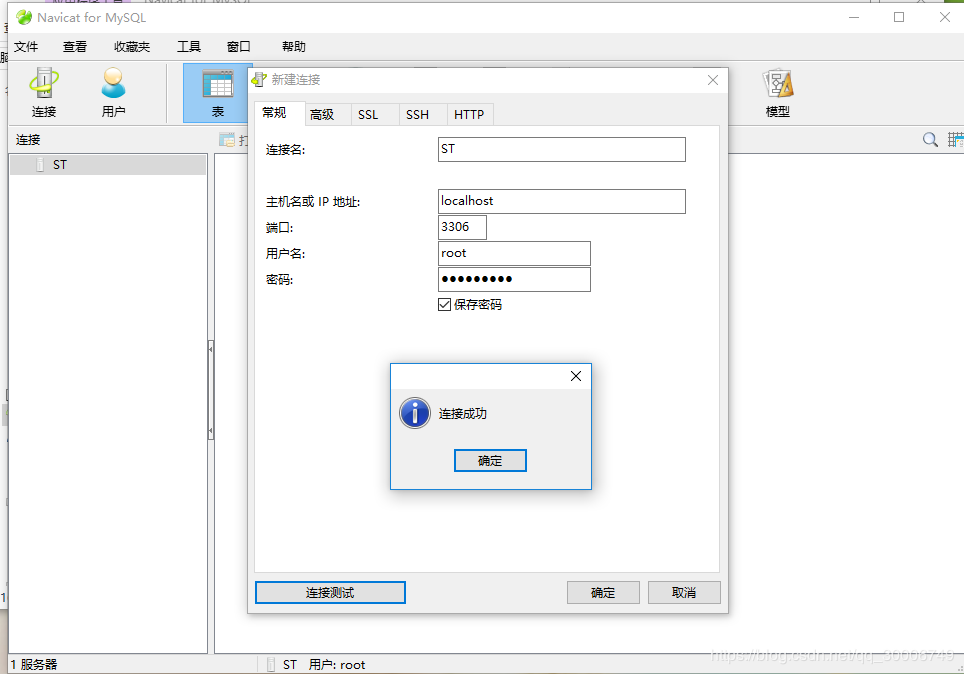The image size is (964, 674).
Task: Click the 连接测试 button
Action: (330, 593)
